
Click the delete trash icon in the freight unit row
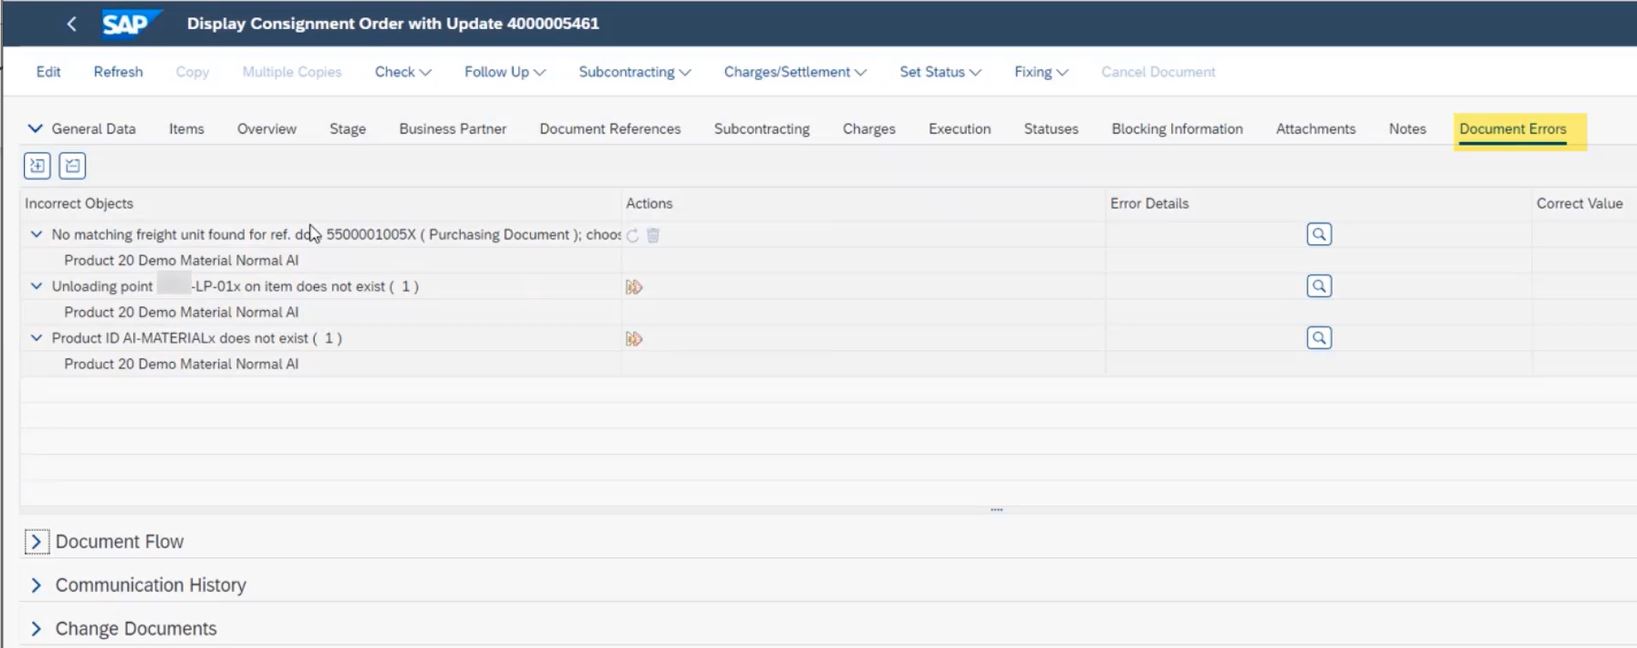pos(653,235)
